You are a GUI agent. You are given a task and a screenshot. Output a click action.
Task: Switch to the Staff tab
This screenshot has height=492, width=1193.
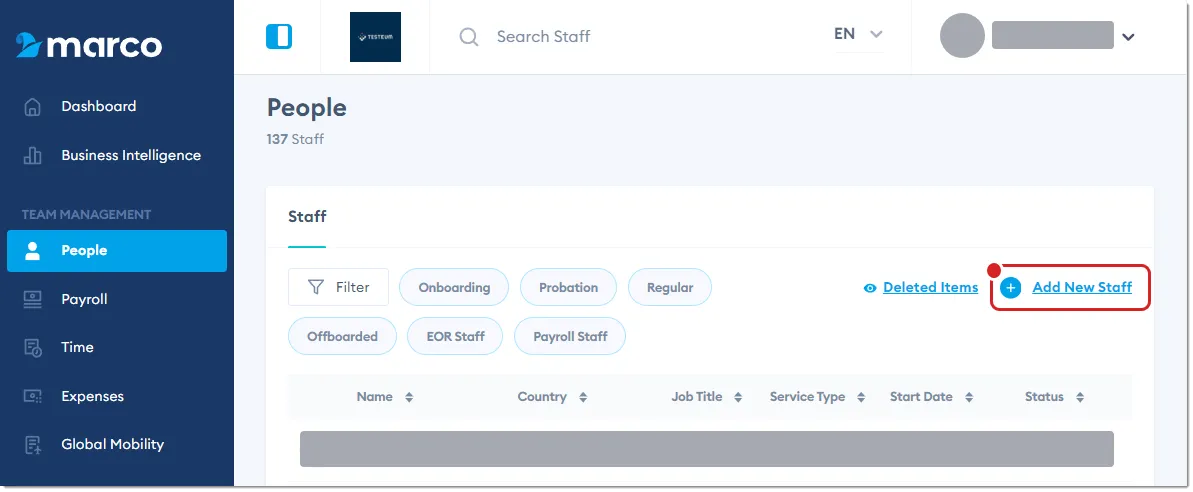pyautogui.click(x=307, y=217)
